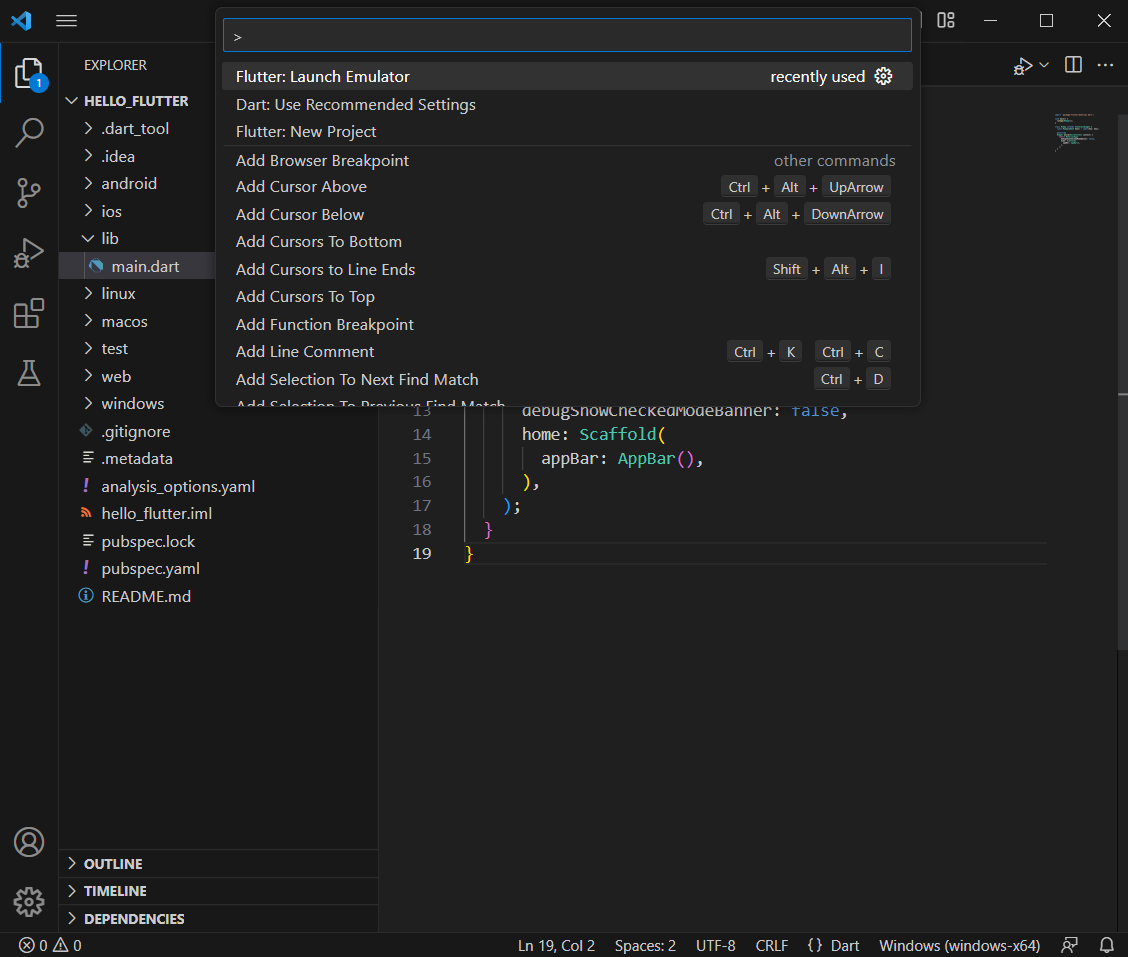Open pubspec.lock file
This screenshot has height=957, width=1128.
click(218, 541)
